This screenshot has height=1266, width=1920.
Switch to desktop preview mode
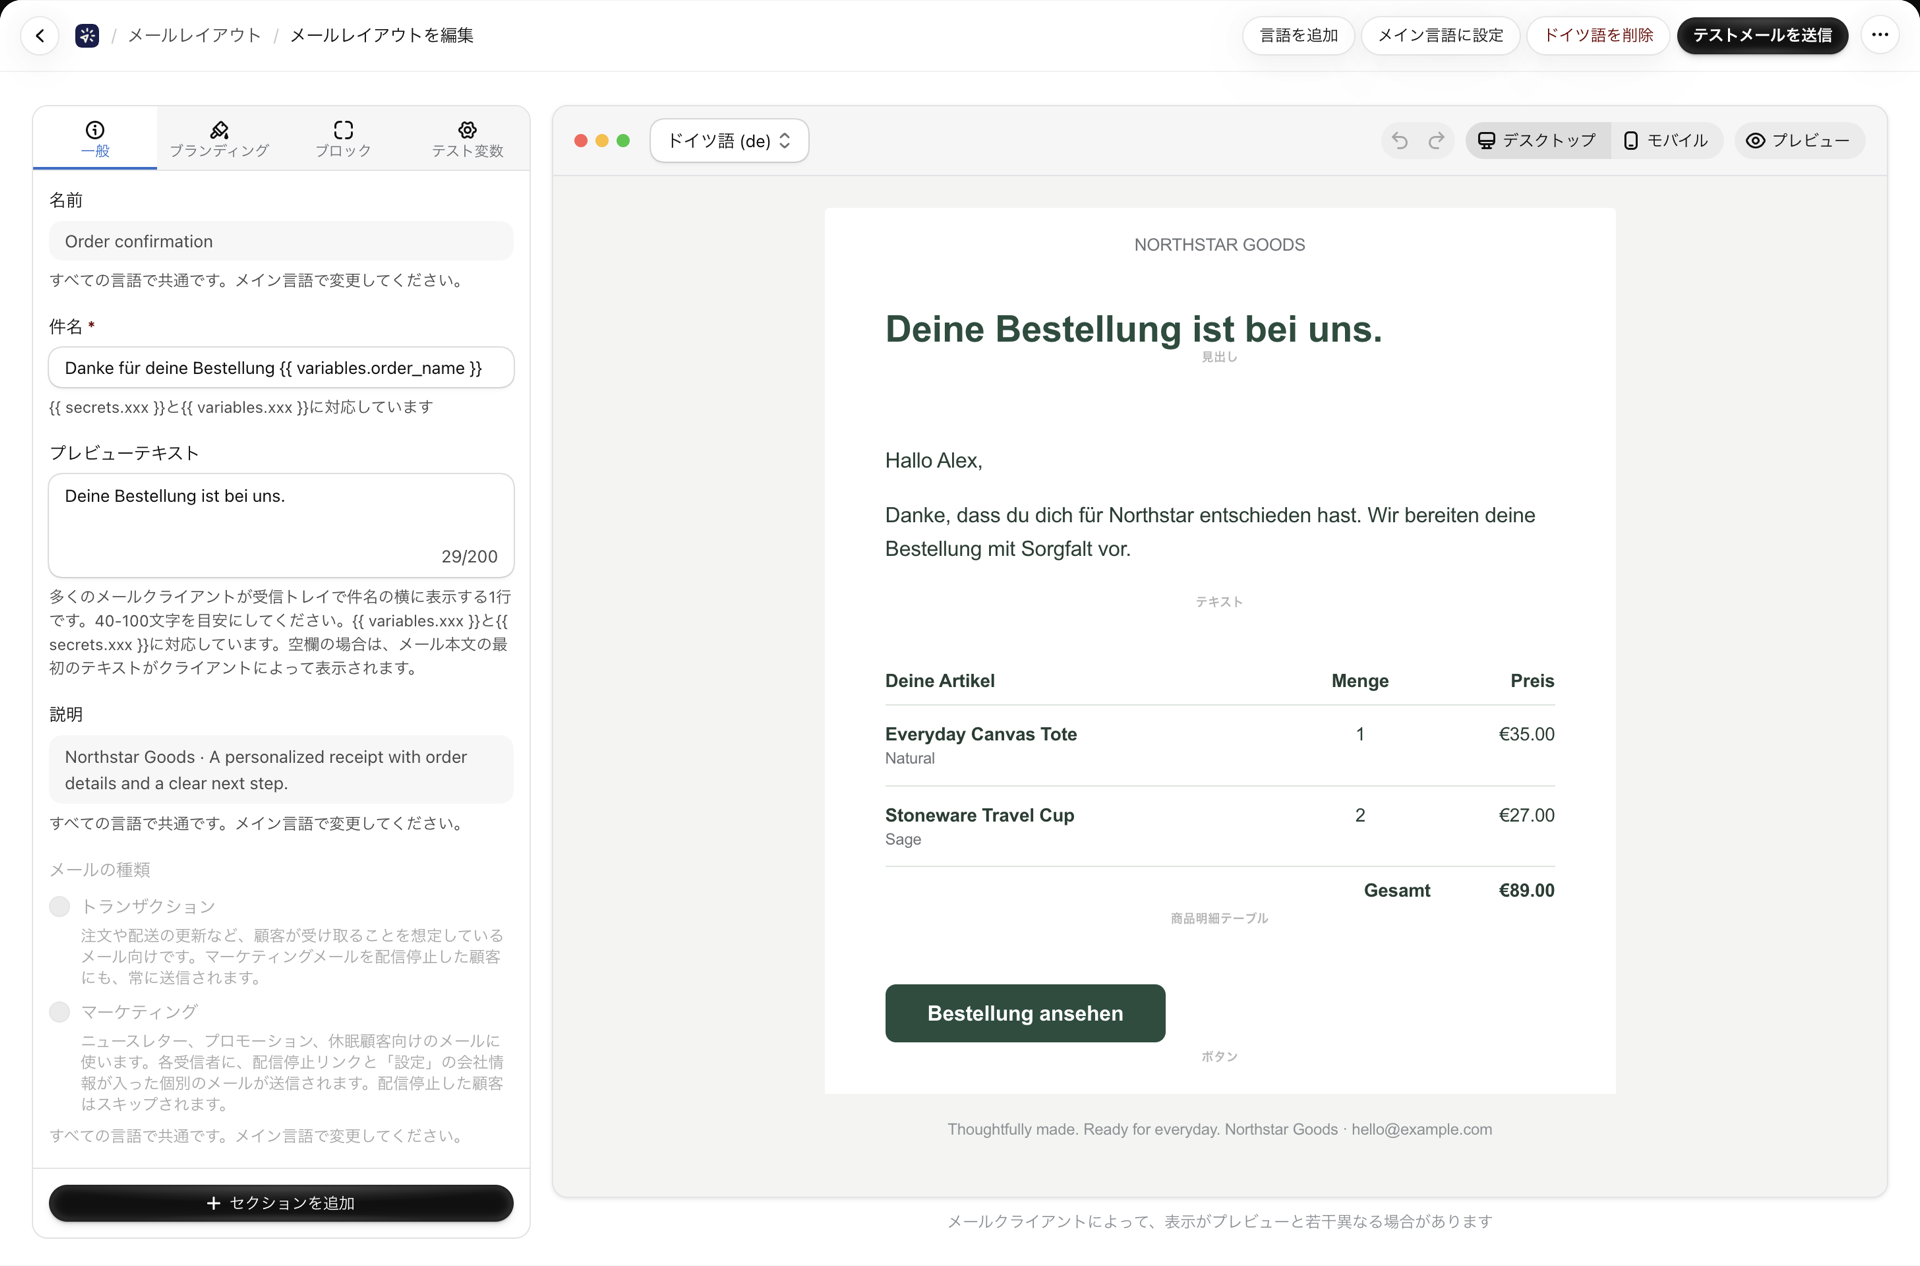click(1538, 141)
